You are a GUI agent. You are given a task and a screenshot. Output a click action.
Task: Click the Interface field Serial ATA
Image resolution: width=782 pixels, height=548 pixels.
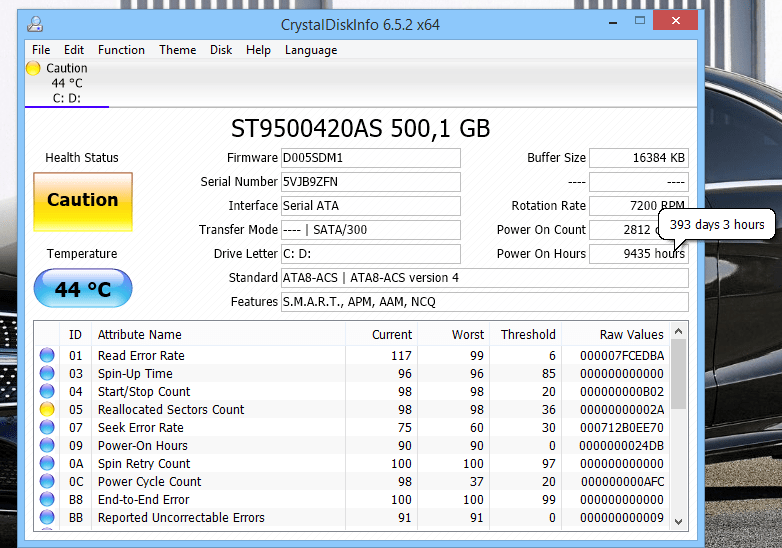click(371, 206)
